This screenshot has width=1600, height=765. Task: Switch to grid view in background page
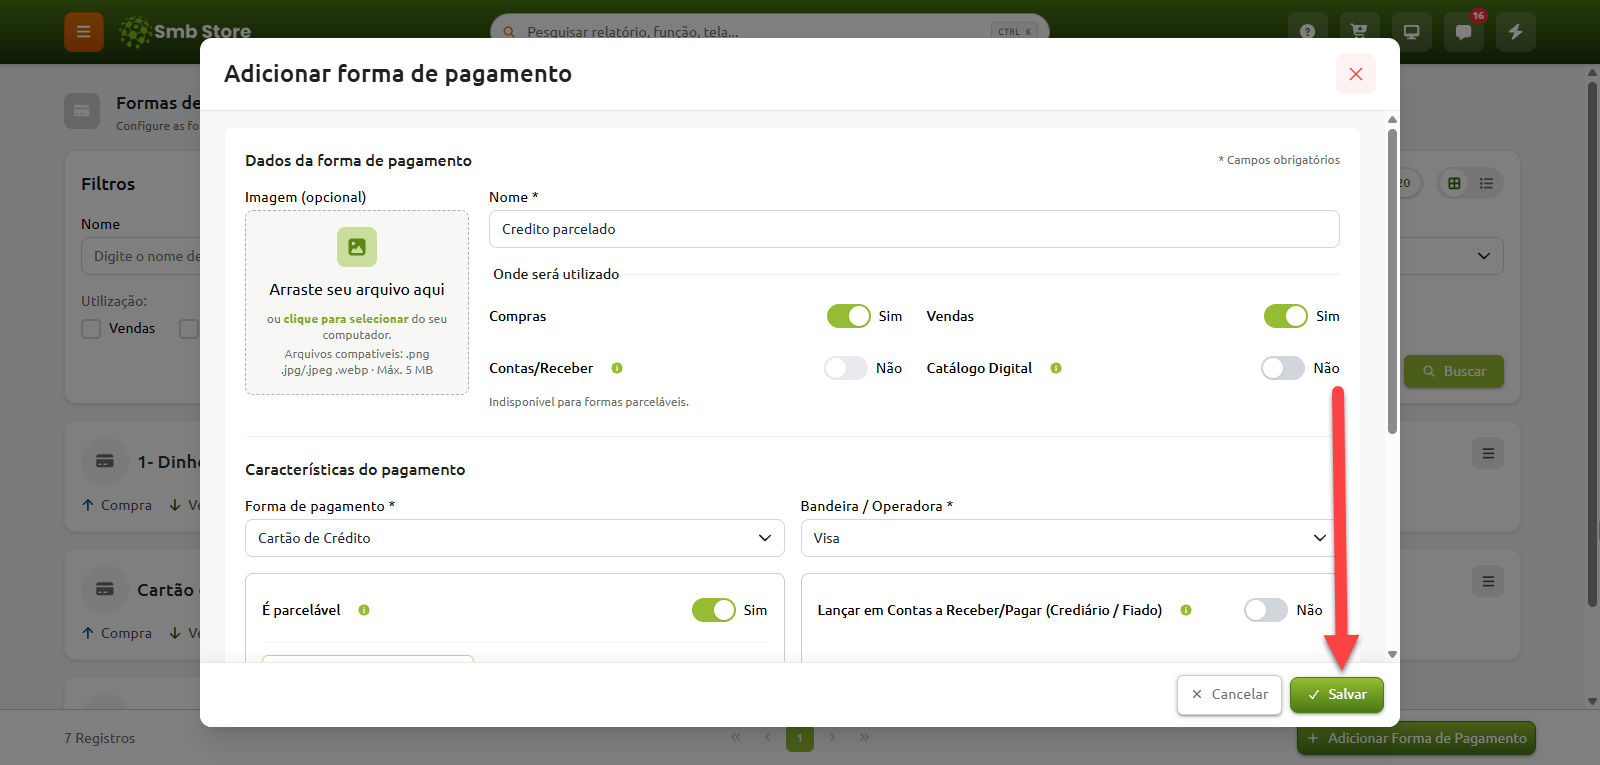(1454, 183)
